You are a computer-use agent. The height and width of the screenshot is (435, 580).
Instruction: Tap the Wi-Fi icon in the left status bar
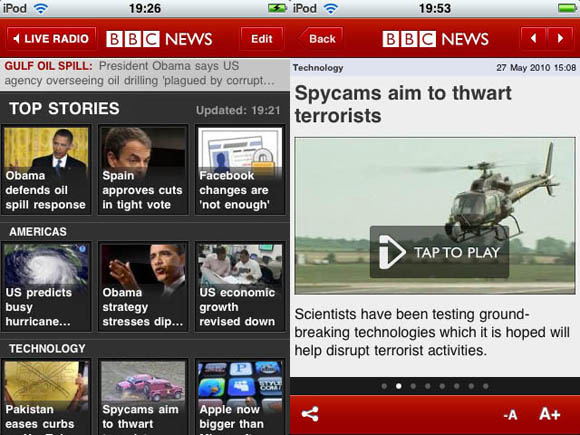pyautogui.click(x=40, y=8)
